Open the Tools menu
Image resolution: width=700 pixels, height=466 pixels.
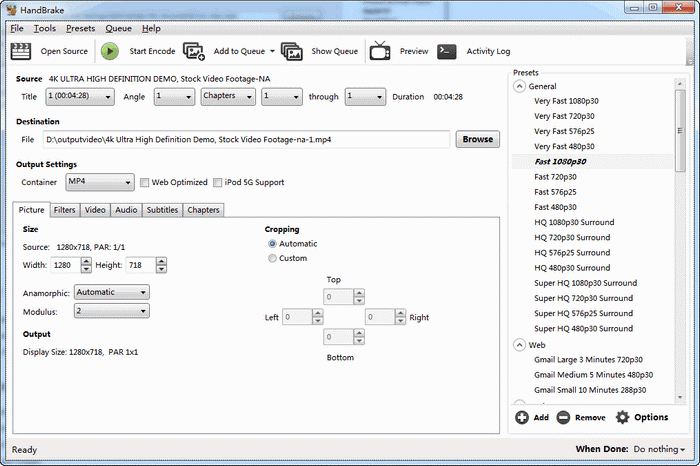tap(45, 29)
